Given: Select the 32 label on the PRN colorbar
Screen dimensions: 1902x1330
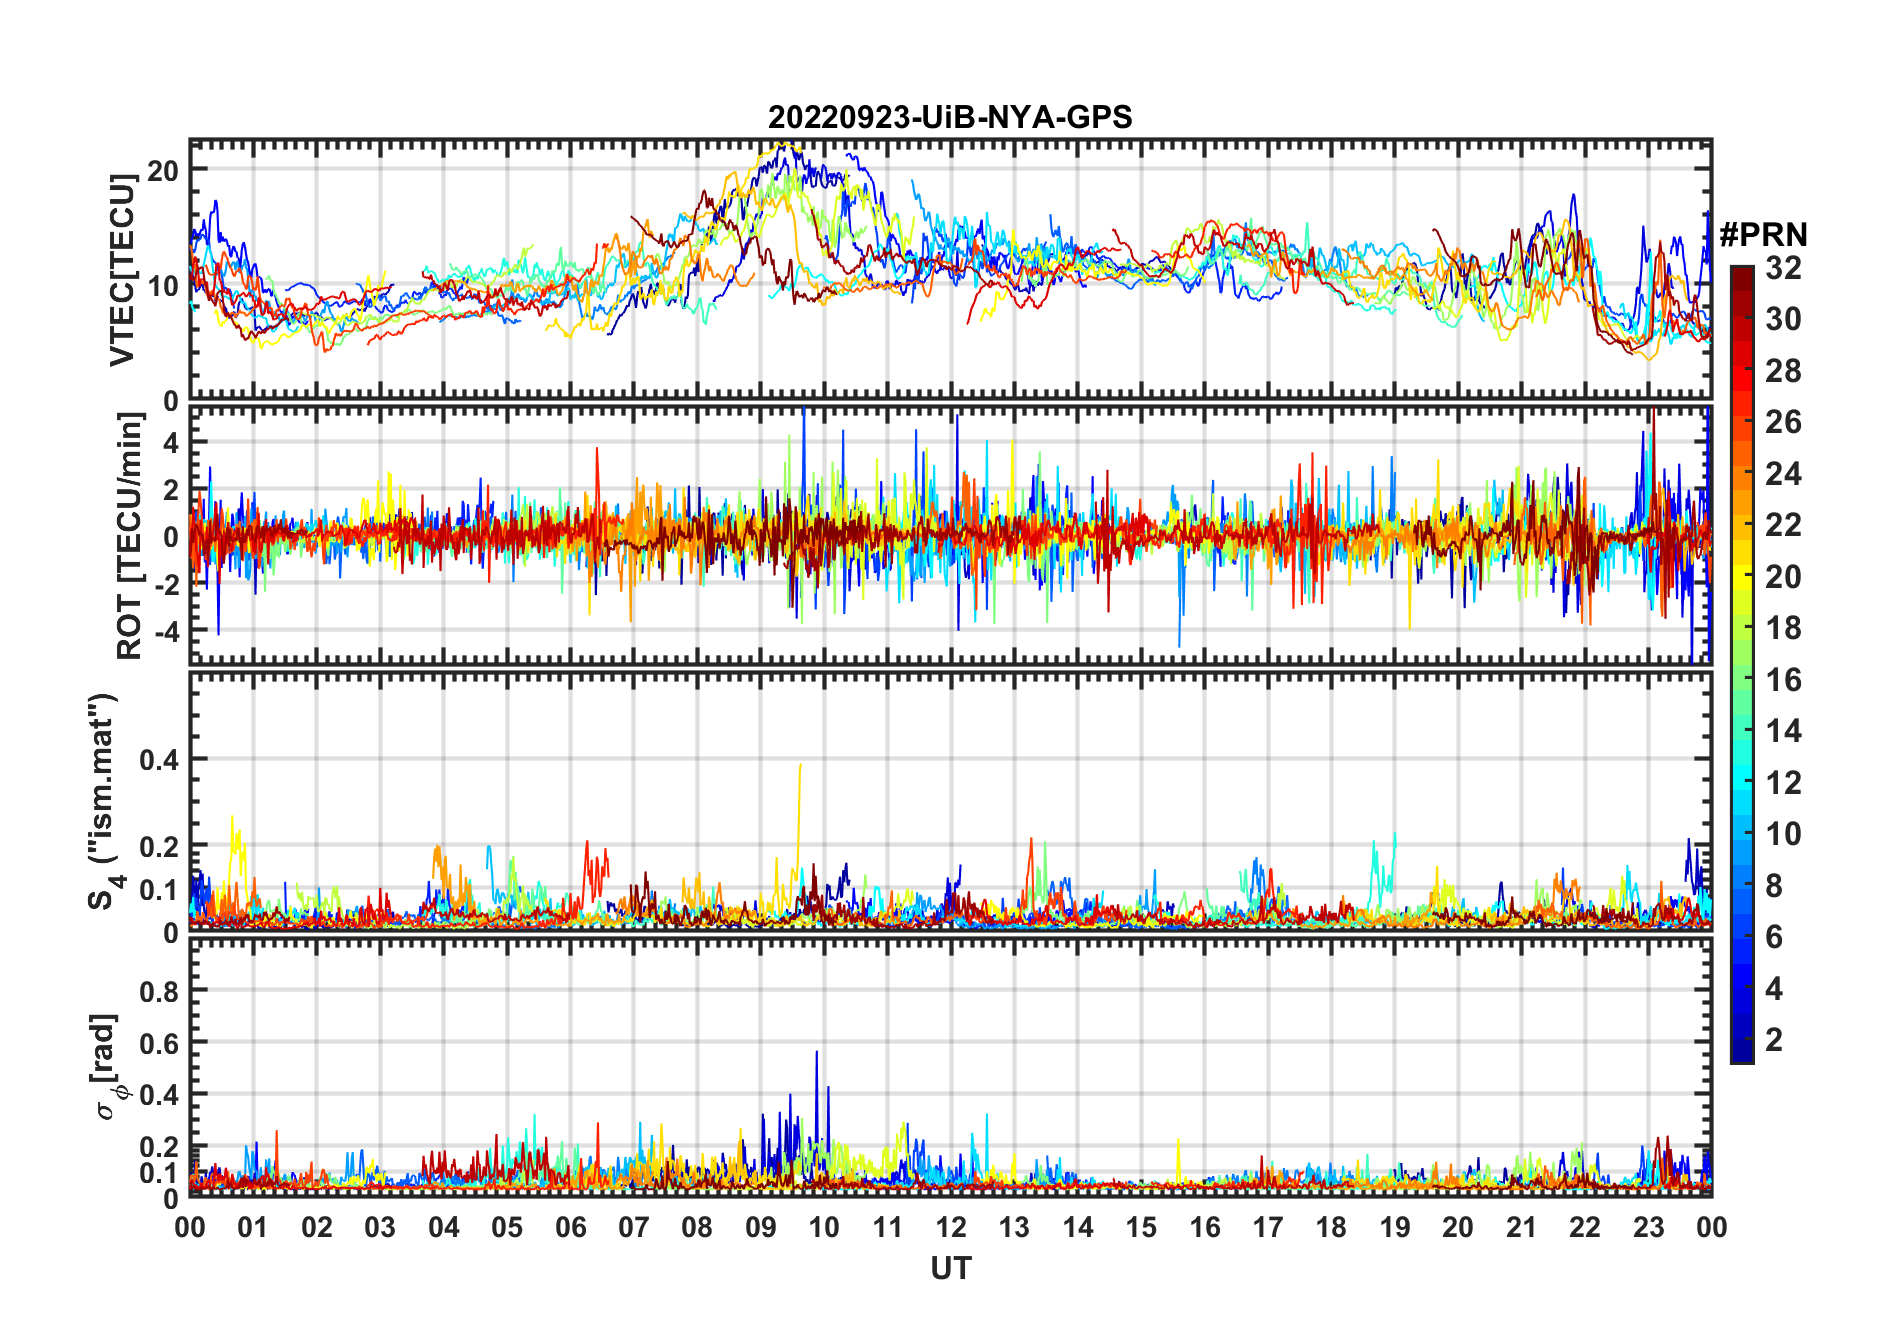Looking at the screenshot, I should (x=1783, y=268).
